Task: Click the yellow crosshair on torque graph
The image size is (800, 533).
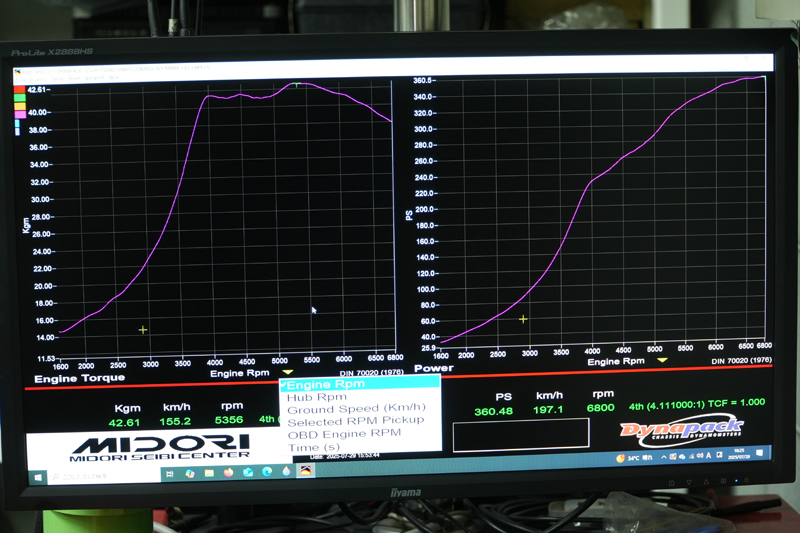Action: [x=143, y=330]
